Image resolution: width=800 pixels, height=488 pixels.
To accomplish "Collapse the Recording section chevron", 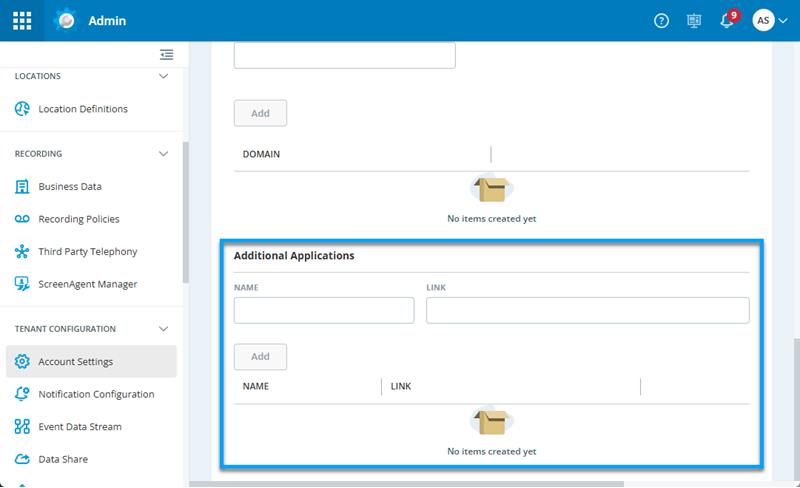I will pyautogui.click(x=164, y=154).
